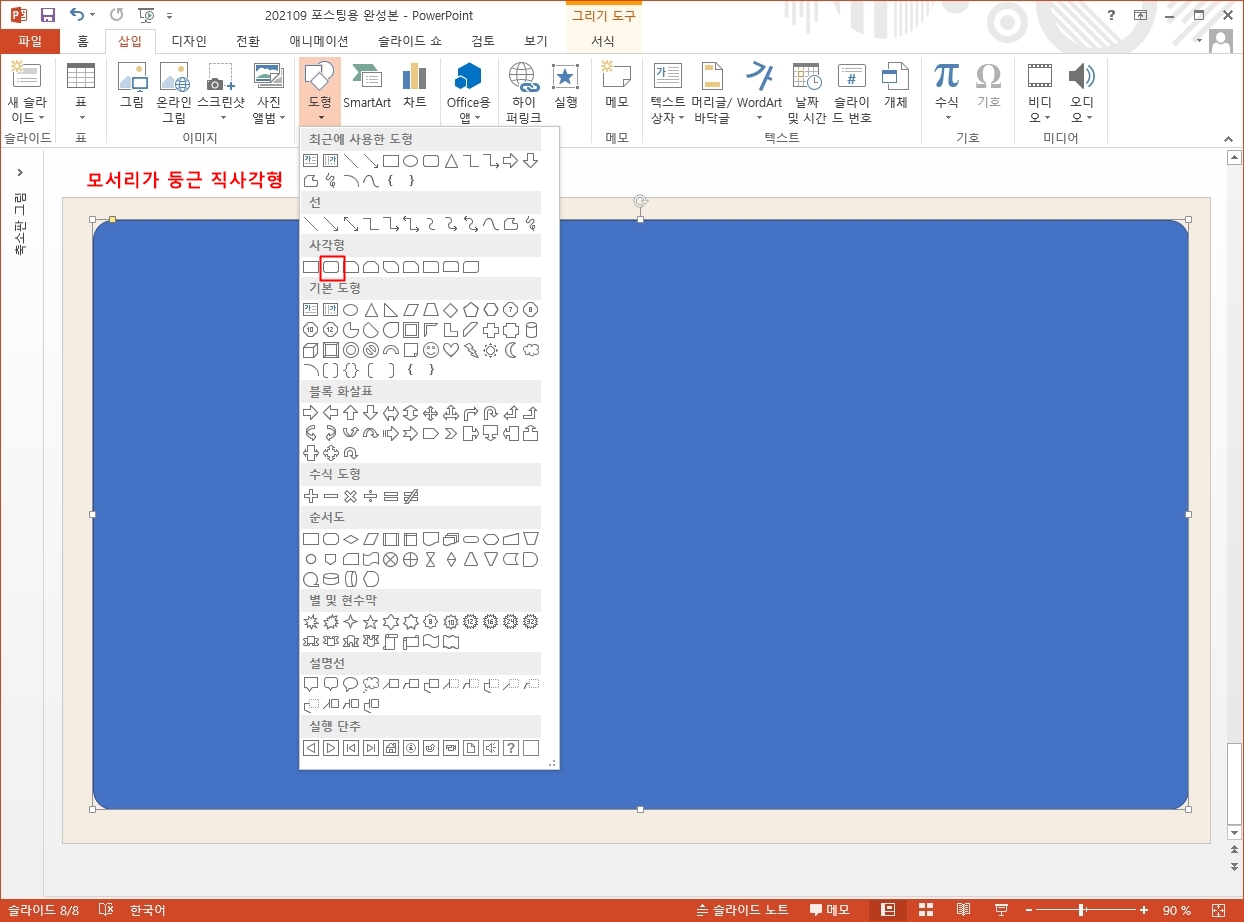Image resolution: width=1244 pixels, height=922 pixels.
Task: Pick the not-equal math shape
Action: [411, 496]
